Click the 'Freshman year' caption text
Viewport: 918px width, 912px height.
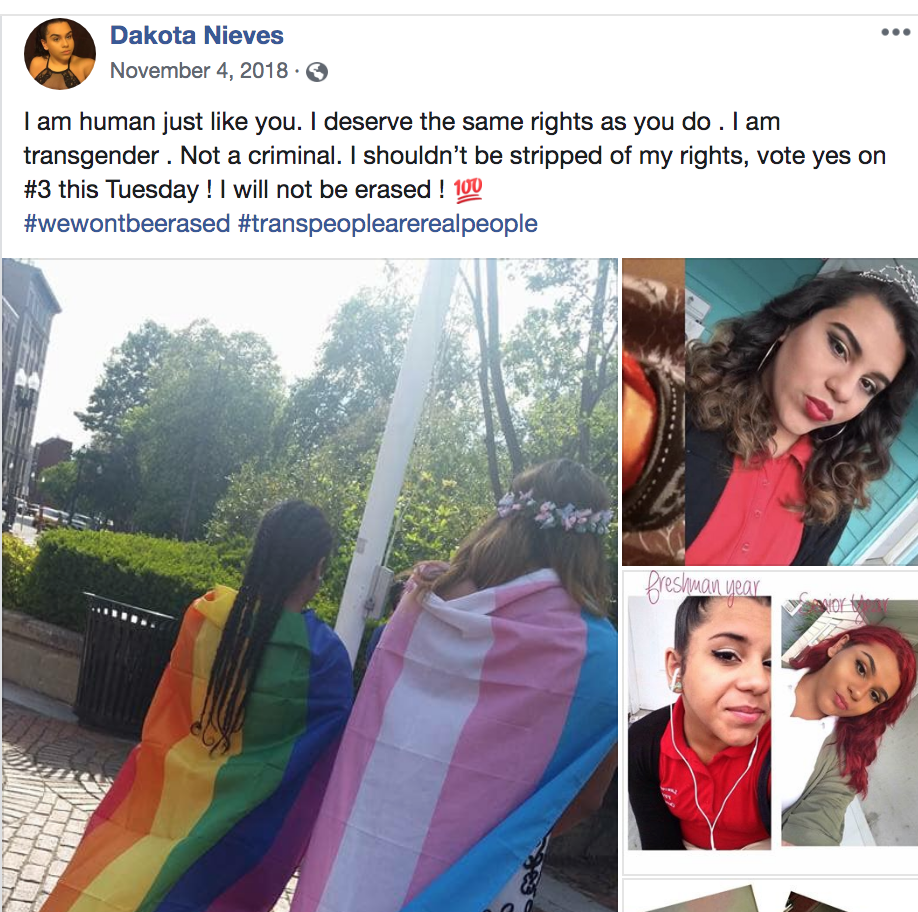703,585
